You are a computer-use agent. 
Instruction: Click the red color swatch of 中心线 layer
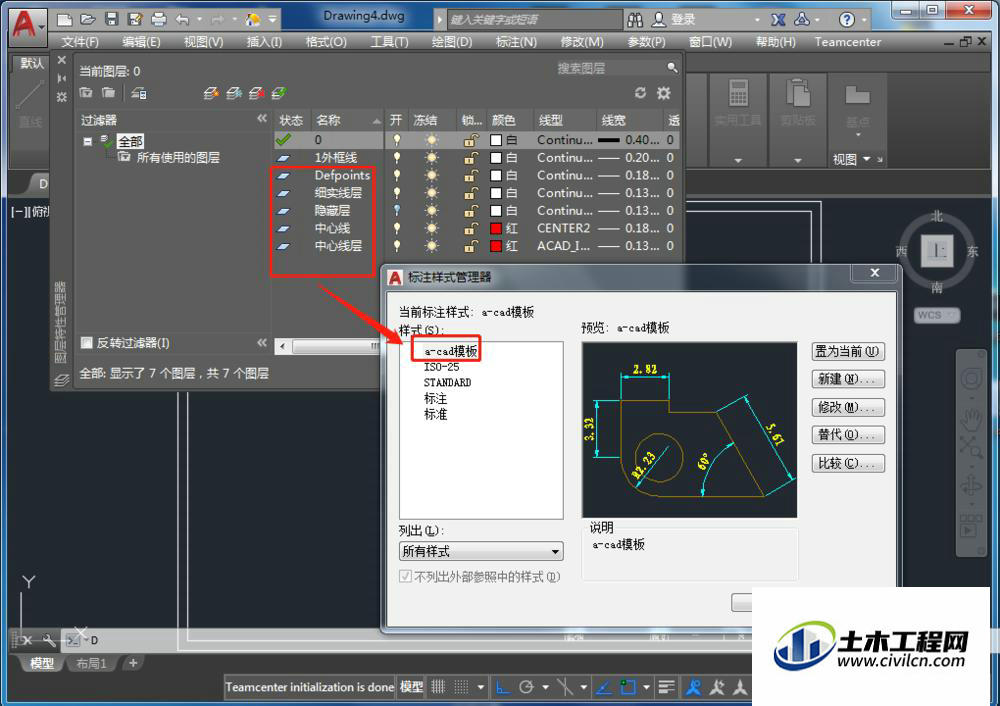tap(496, 228)
